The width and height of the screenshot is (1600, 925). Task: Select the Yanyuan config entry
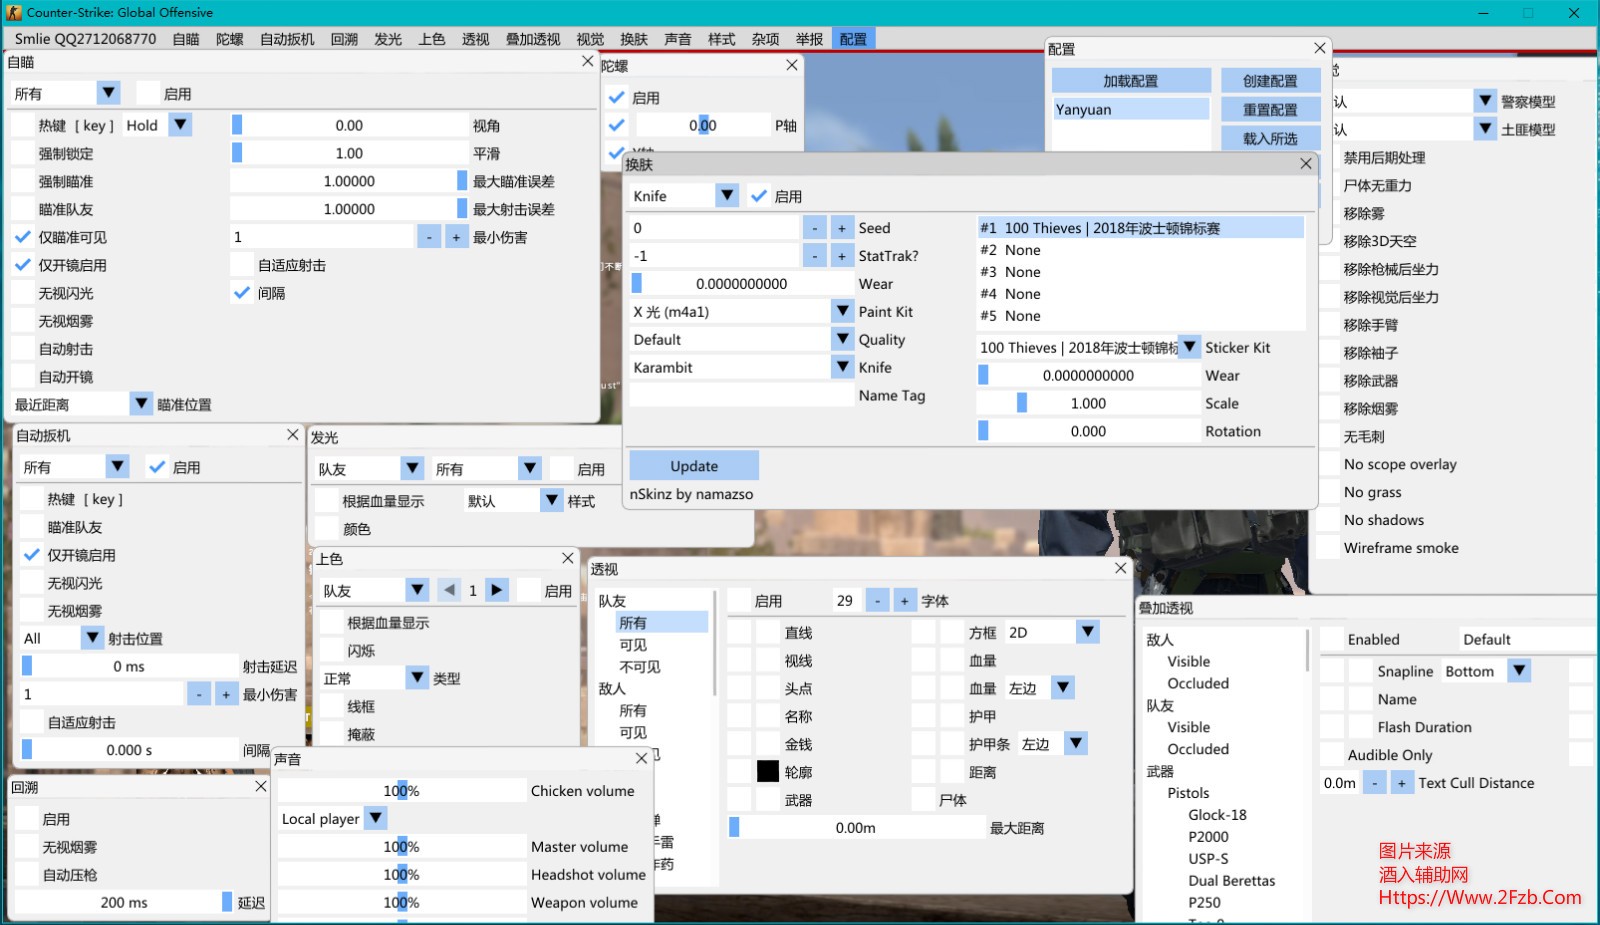[1130, 110]
